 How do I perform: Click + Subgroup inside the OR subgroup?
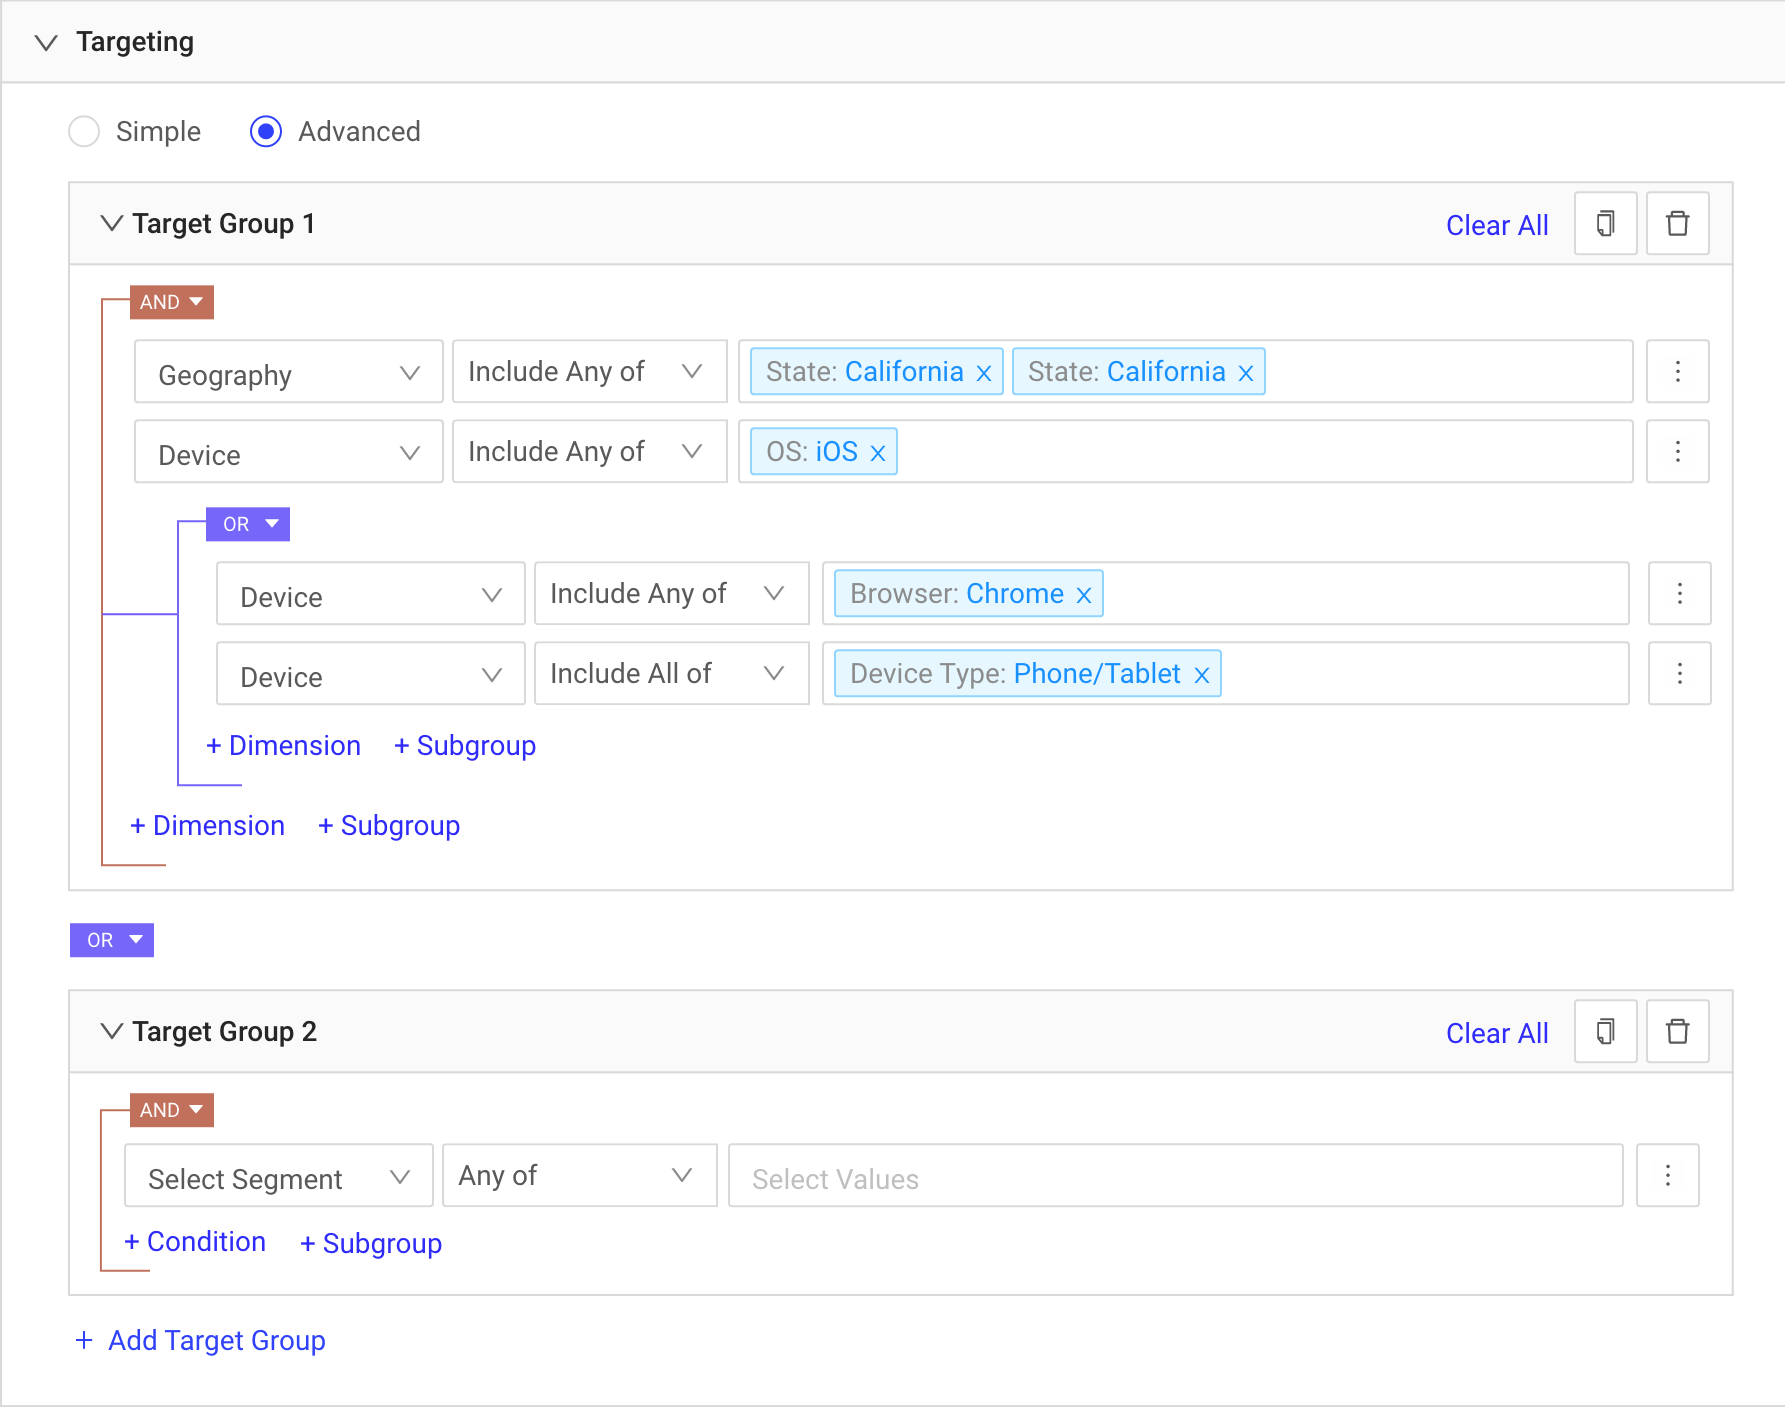[x=465, y=746]
